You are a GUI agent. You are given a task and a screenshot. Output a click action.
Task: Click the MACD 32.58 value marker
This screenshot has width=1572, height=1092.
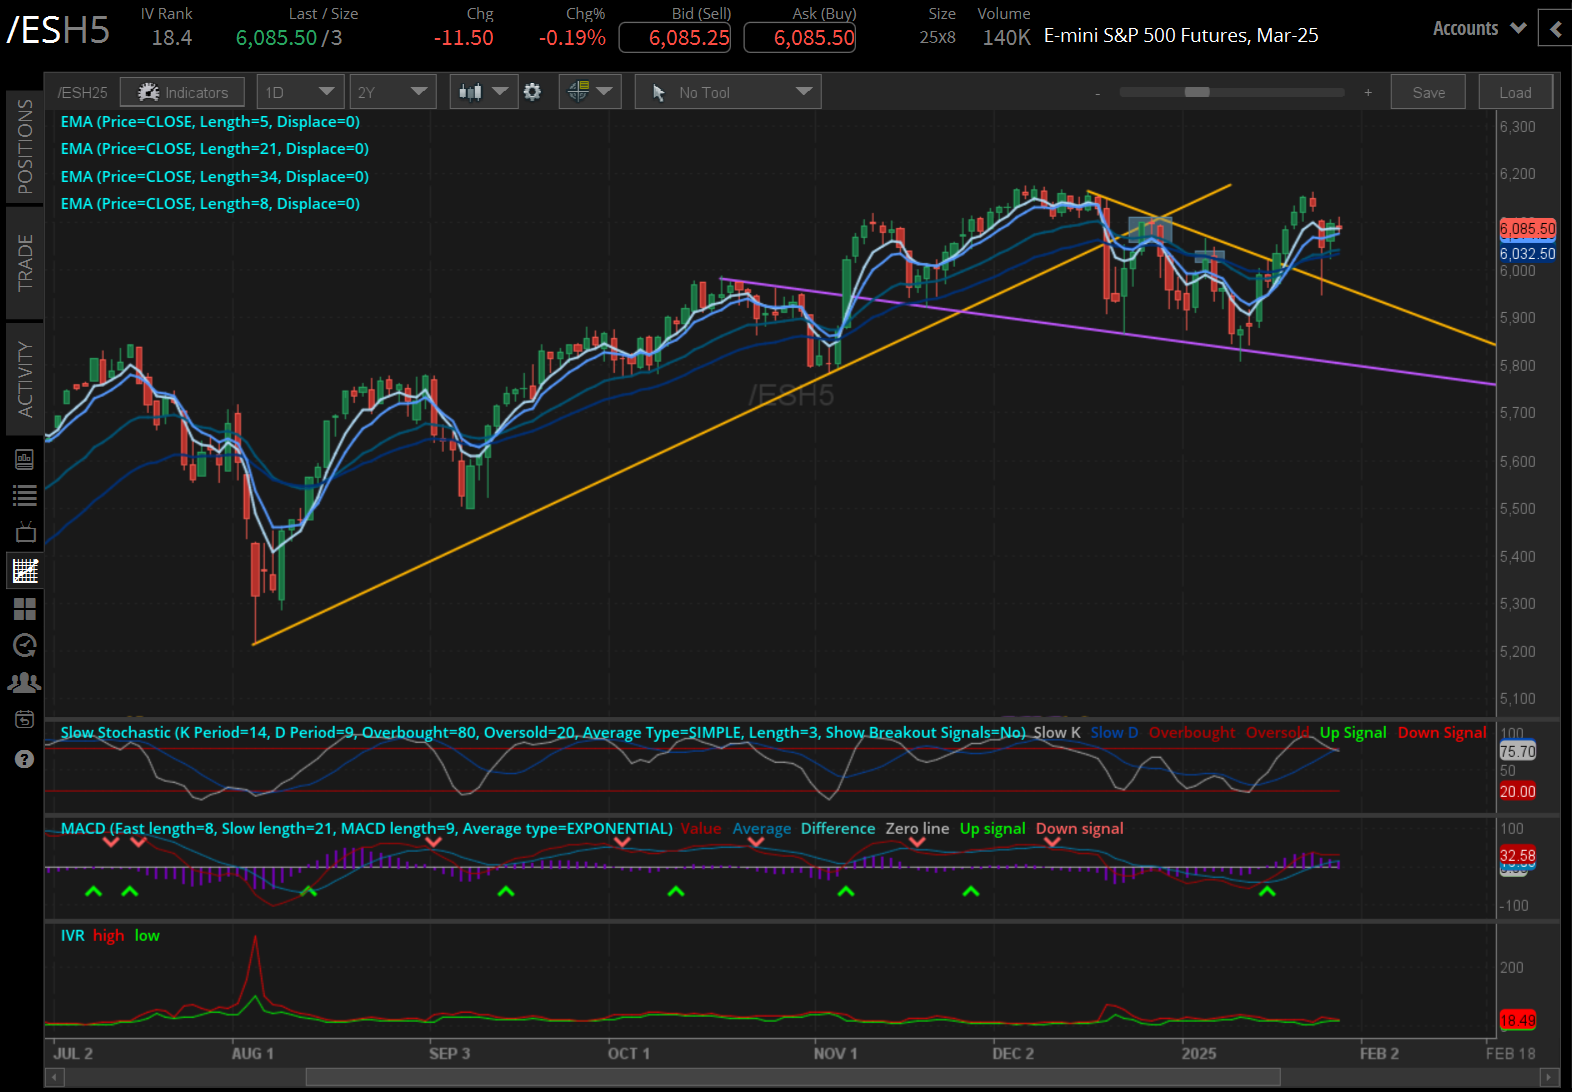1517,855
